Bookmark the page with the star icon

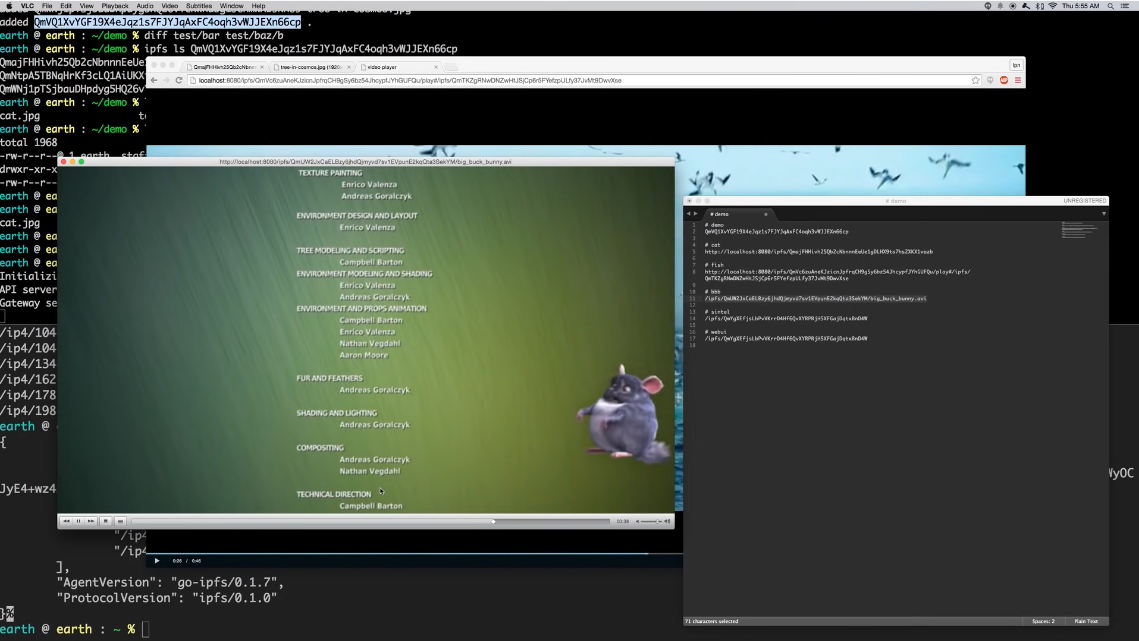tap(975, 80)
